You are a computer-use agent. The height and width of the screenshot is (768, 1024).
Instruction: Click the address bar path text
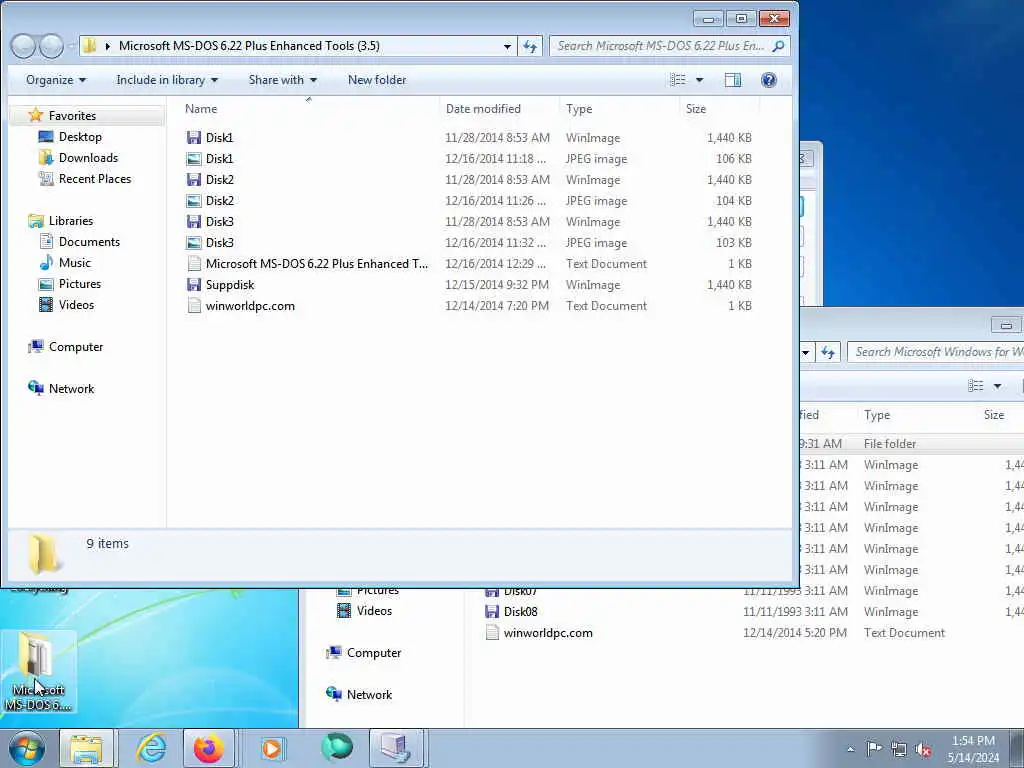point(249,46)
